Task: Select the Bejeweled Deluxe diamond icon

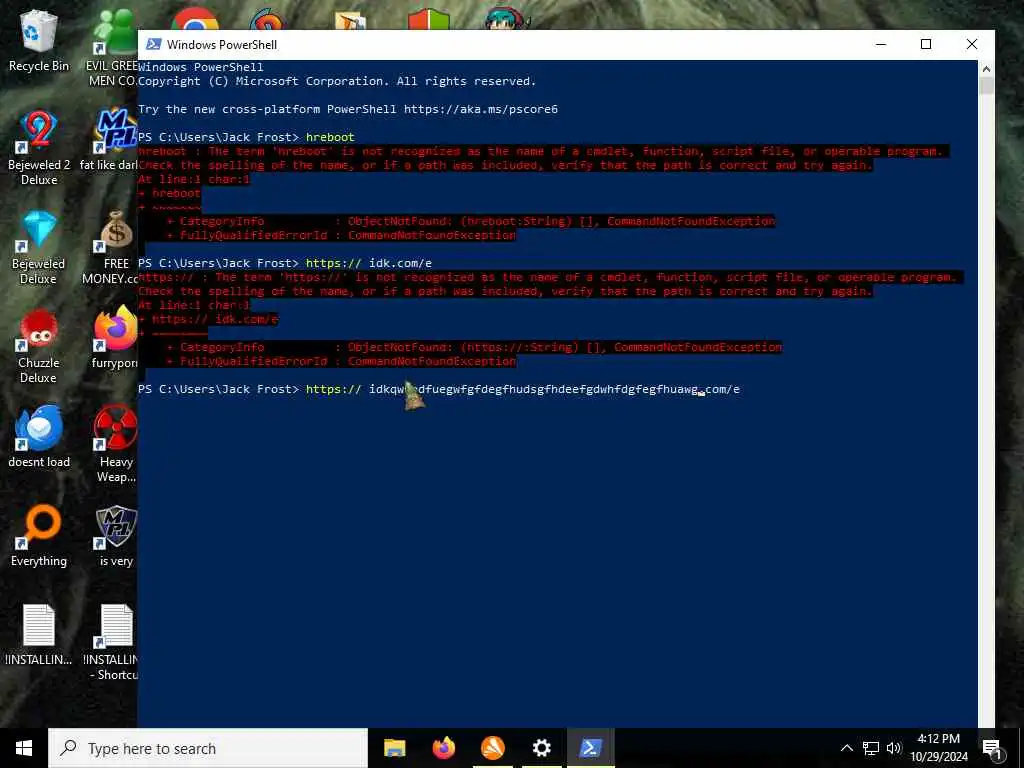Action: point(39,248)
